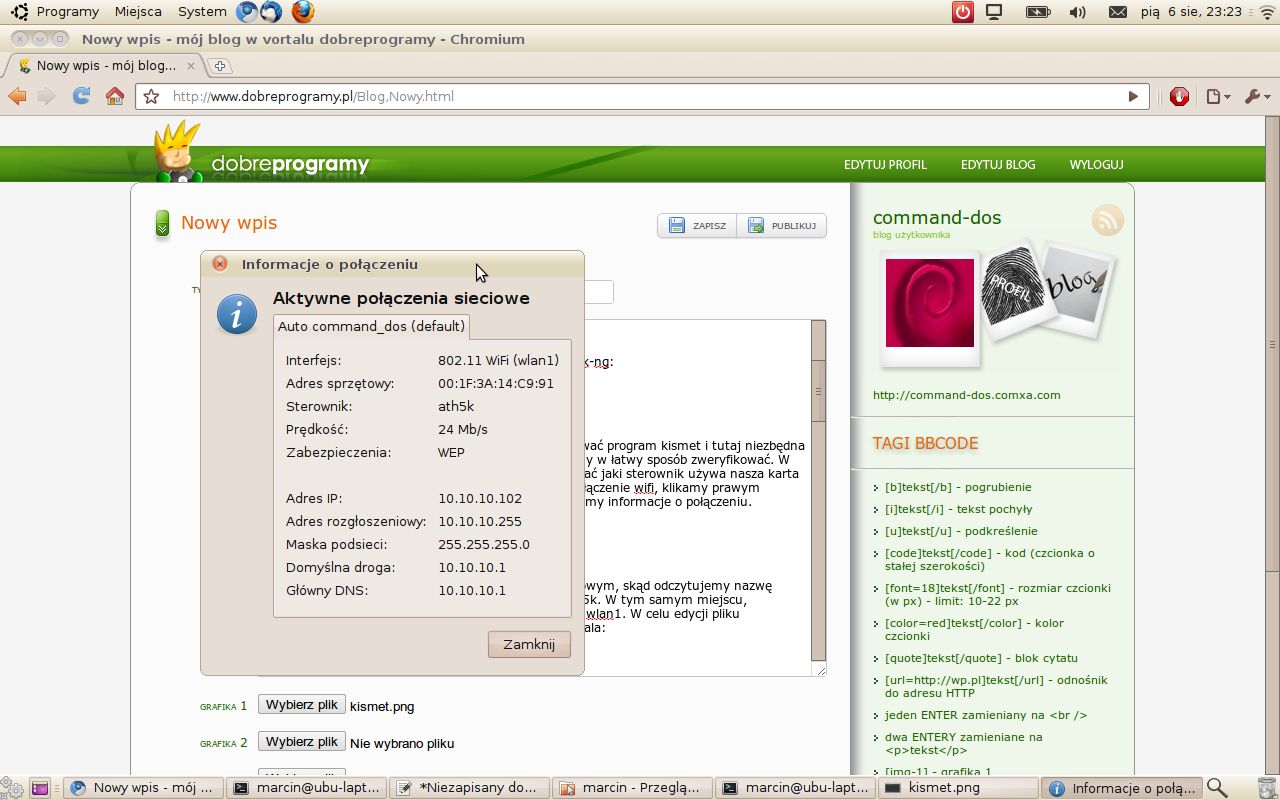Image resolution: width=1280 pixels, height=800 pixels.
Task: Click the PUBLIKUJ button
Action: 782,226
